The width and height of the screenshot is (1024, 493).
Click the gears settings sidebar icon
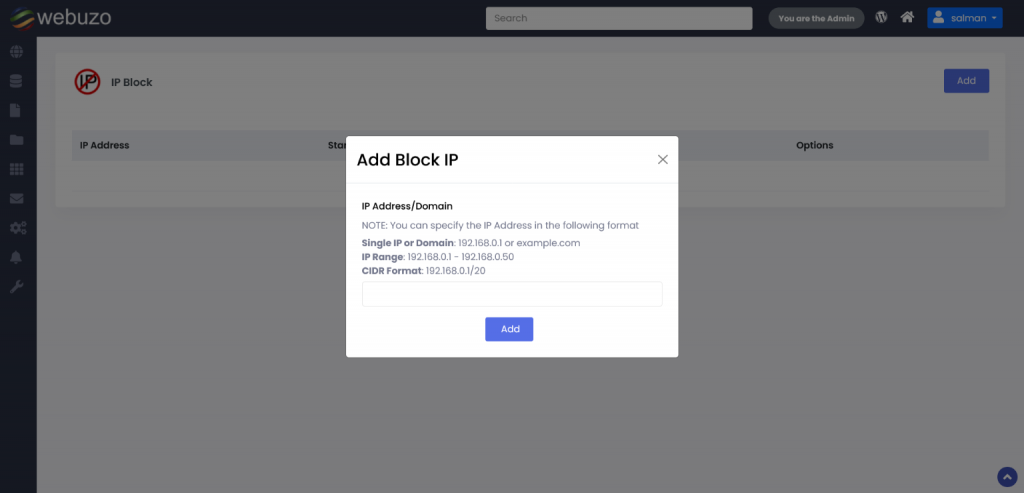[17, 228]
